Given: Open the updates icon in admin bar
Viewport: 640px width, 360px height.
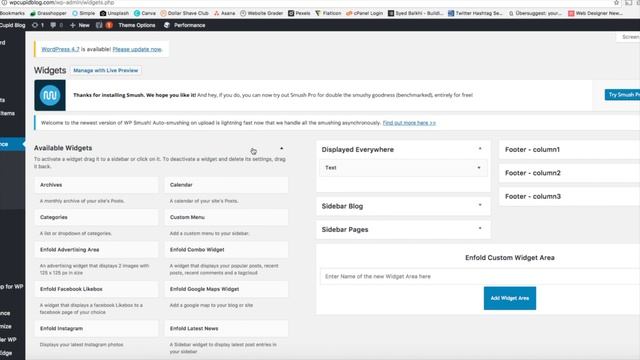Looking at the screenshot, I should pos(38,25).
